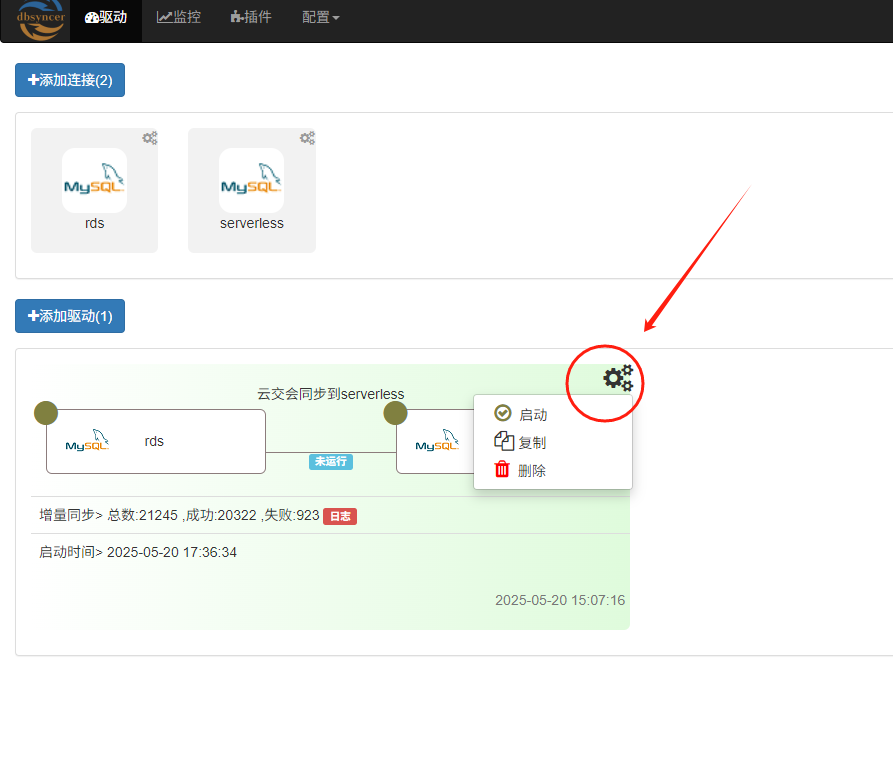
Task: Open the red 日志 log button
Action: [338, 515]
